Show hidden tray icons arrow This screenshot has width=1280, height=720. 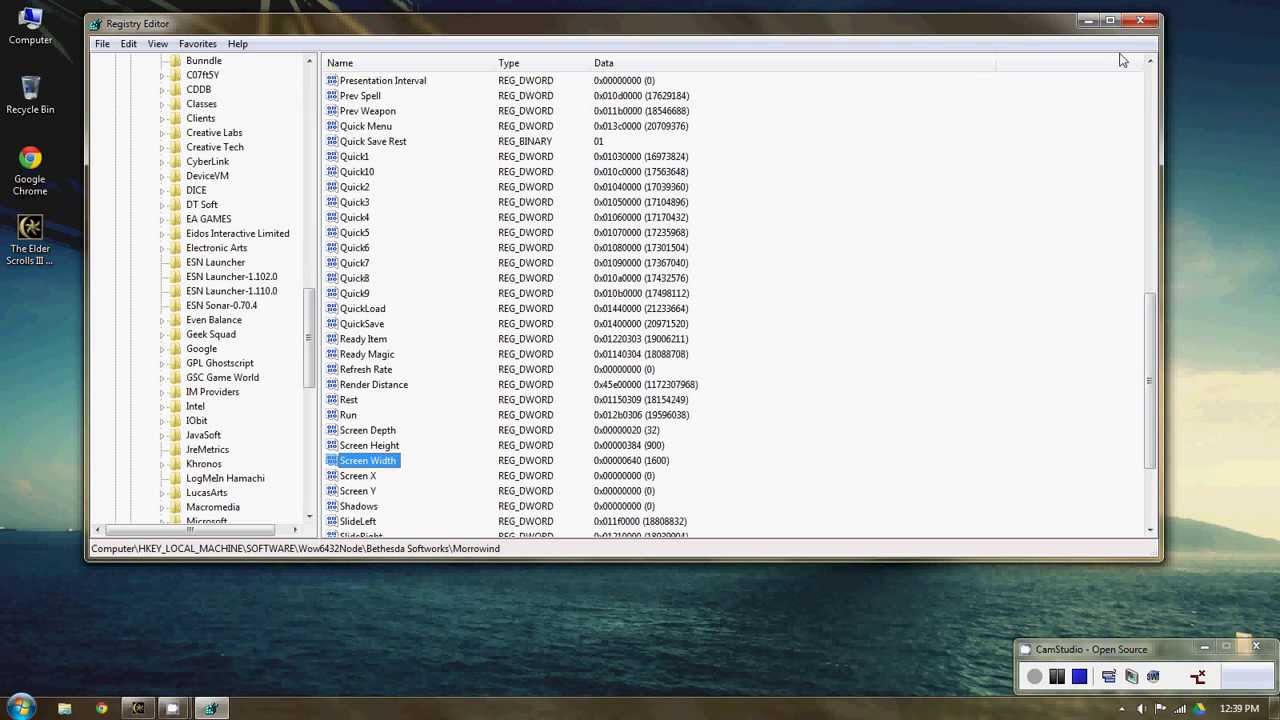tap(1121, 709)
